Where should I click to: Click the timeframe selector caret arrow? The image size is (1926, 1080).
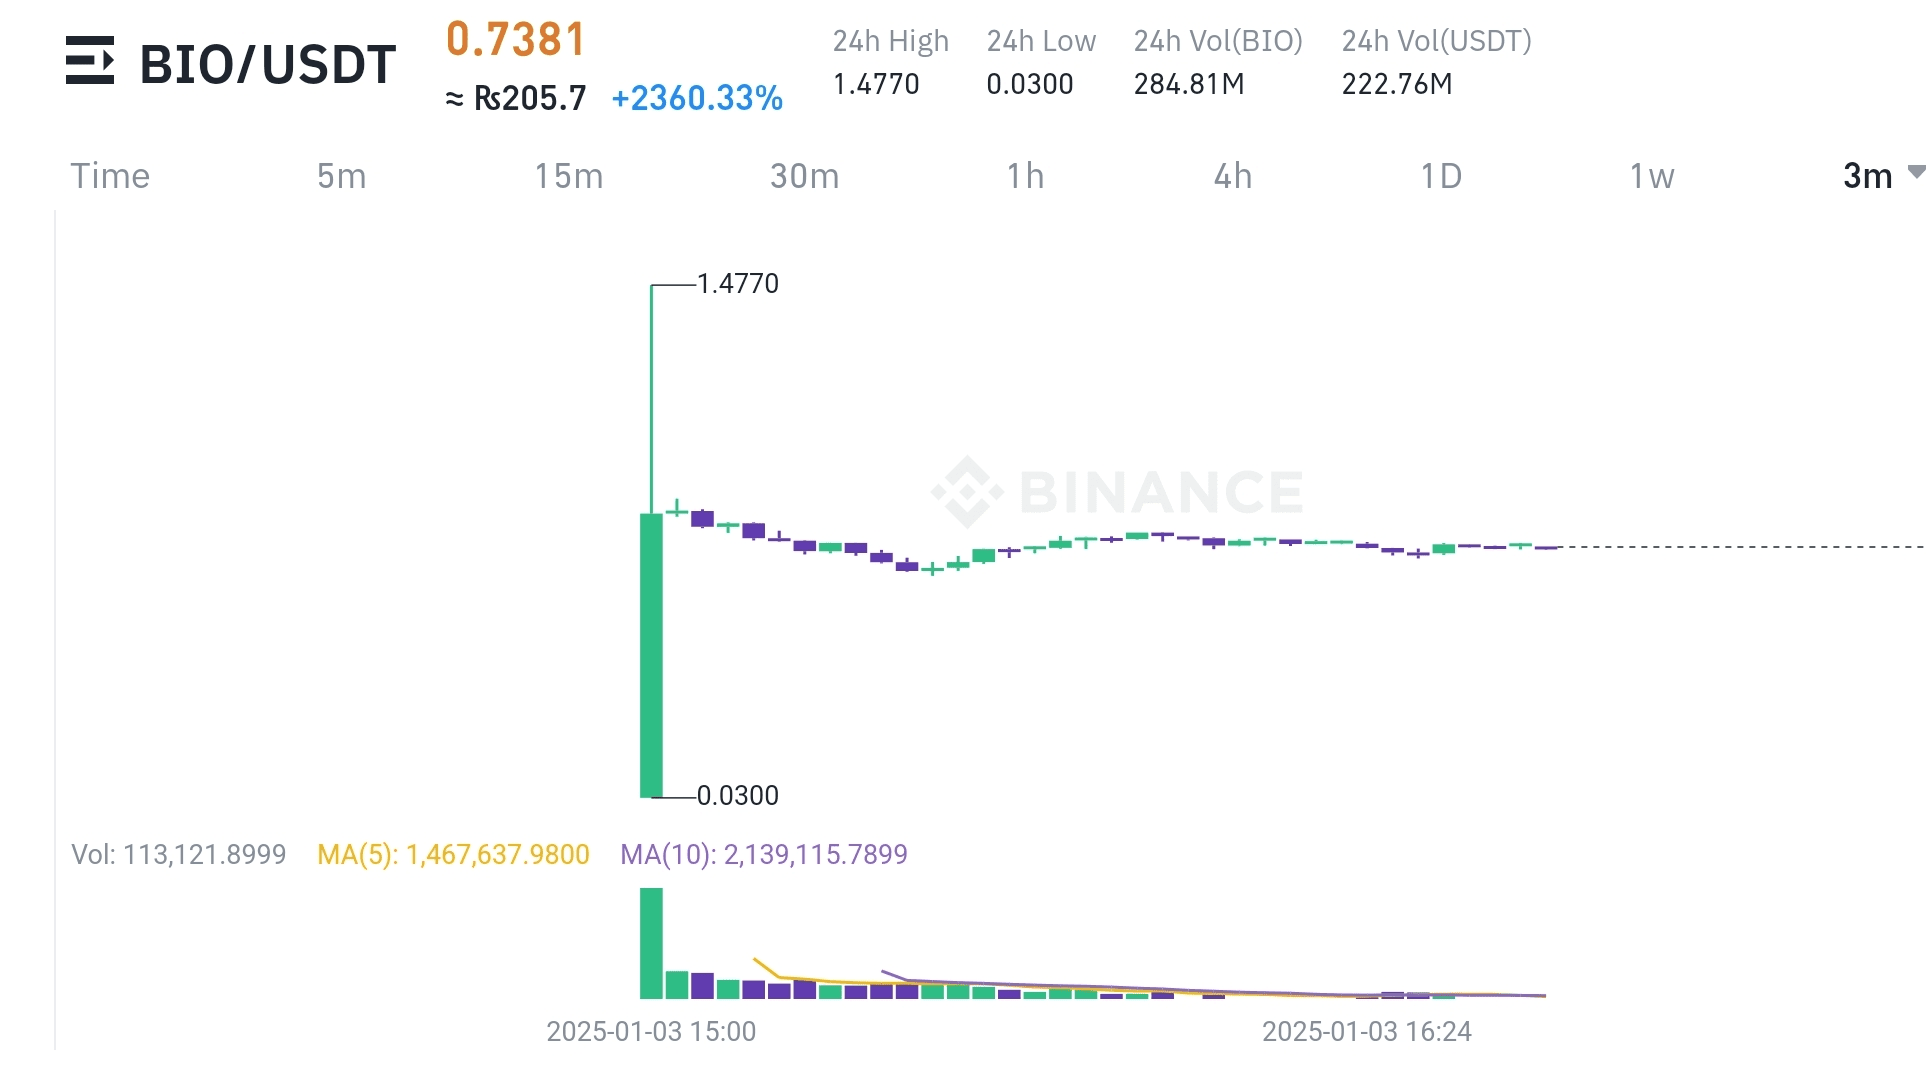click(1912, 174)
